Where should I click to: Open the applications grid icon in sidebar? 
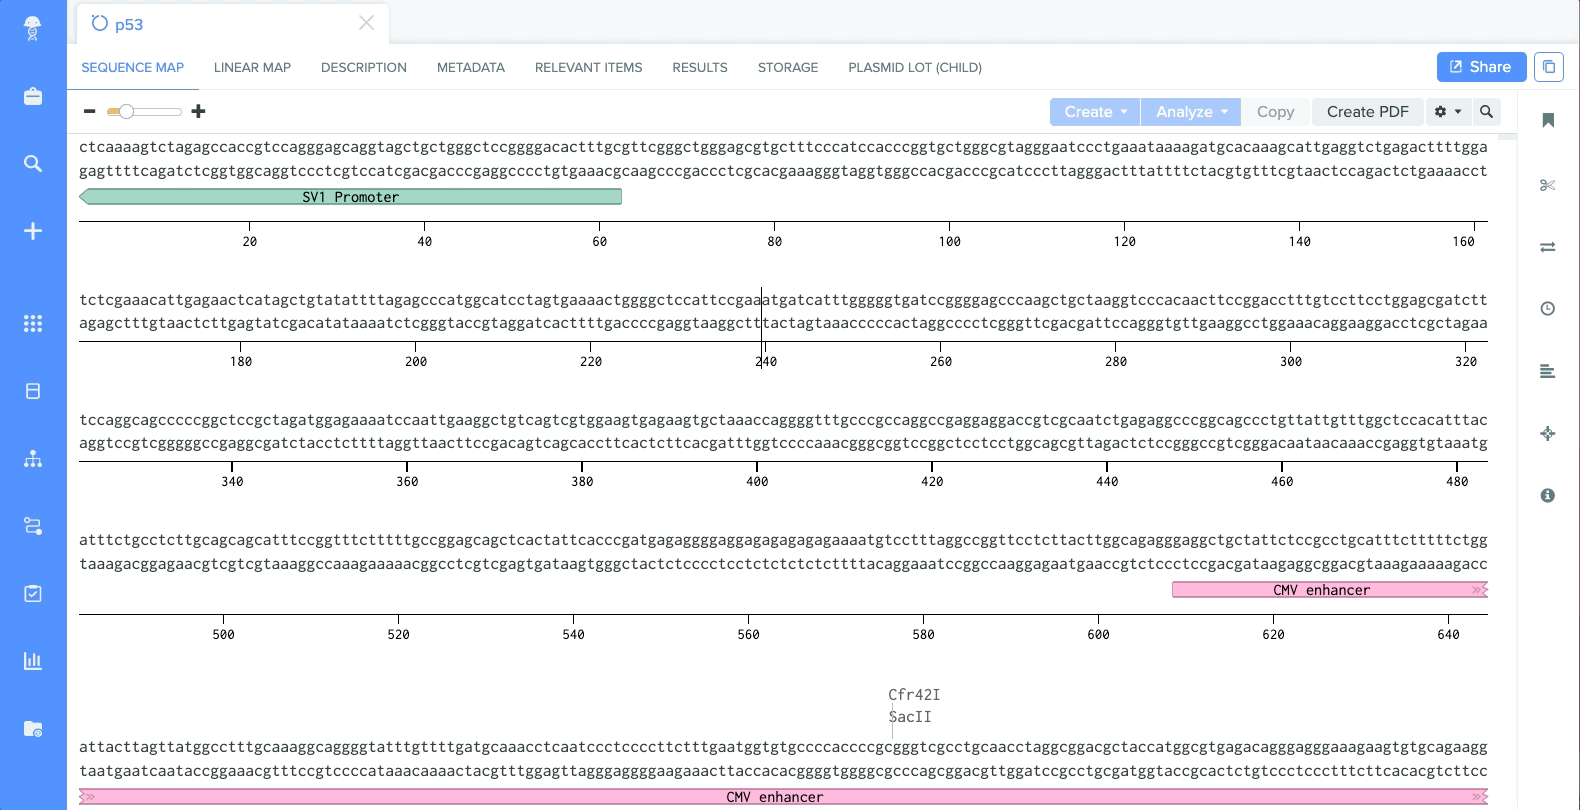[33, 323]
